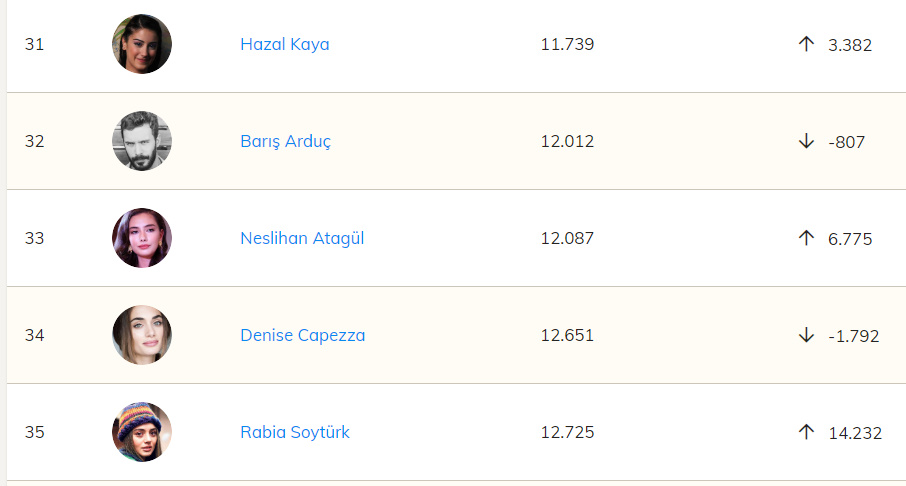The image size is (906, 486).
Task: Click the down arrow beside -807
Action: point(806,141)
